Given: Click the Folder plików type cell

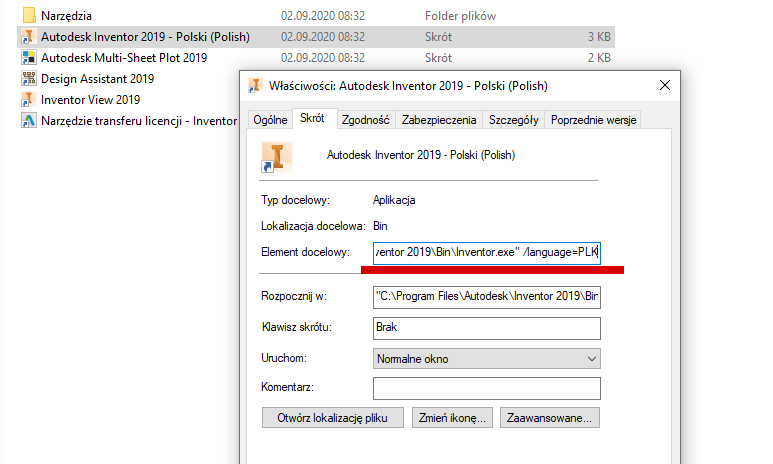Looking at the screenshot, I should tap(460, 16).
